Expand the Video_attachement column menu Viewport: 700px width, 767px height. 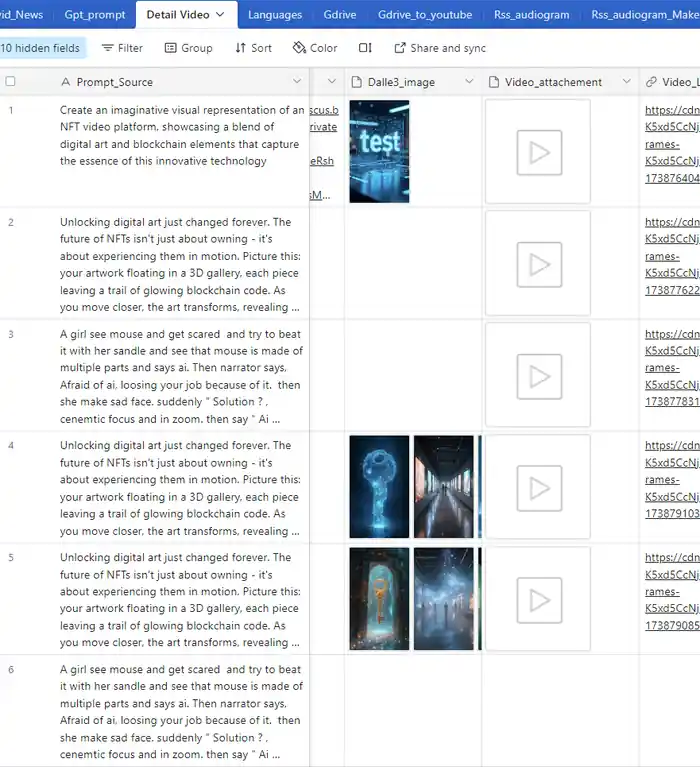(627, 81)
